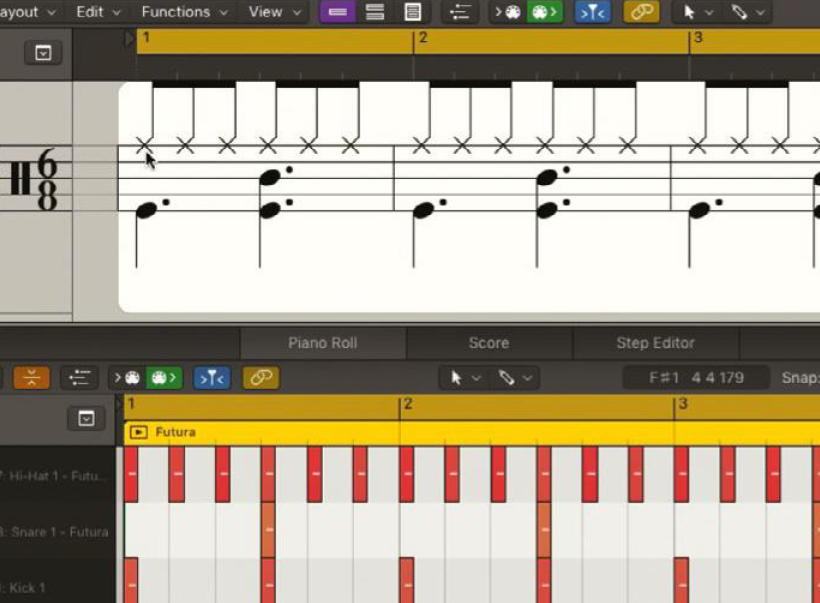The width and height of the screenshot is (820, 603).
Task: Click the Futura region header
Action: (x=175, y=432)
